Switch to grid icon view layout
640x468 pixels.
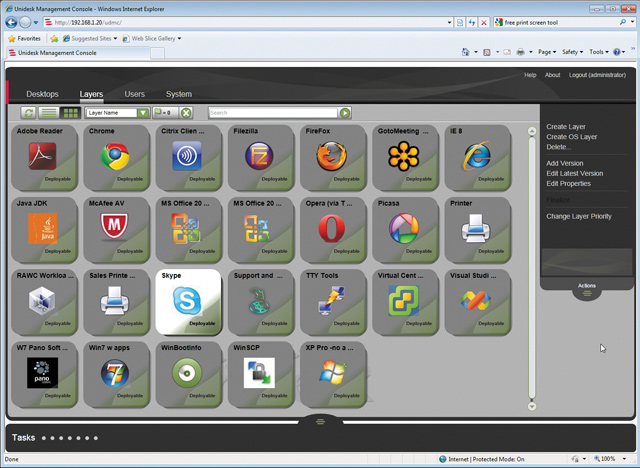pos(70,113)
